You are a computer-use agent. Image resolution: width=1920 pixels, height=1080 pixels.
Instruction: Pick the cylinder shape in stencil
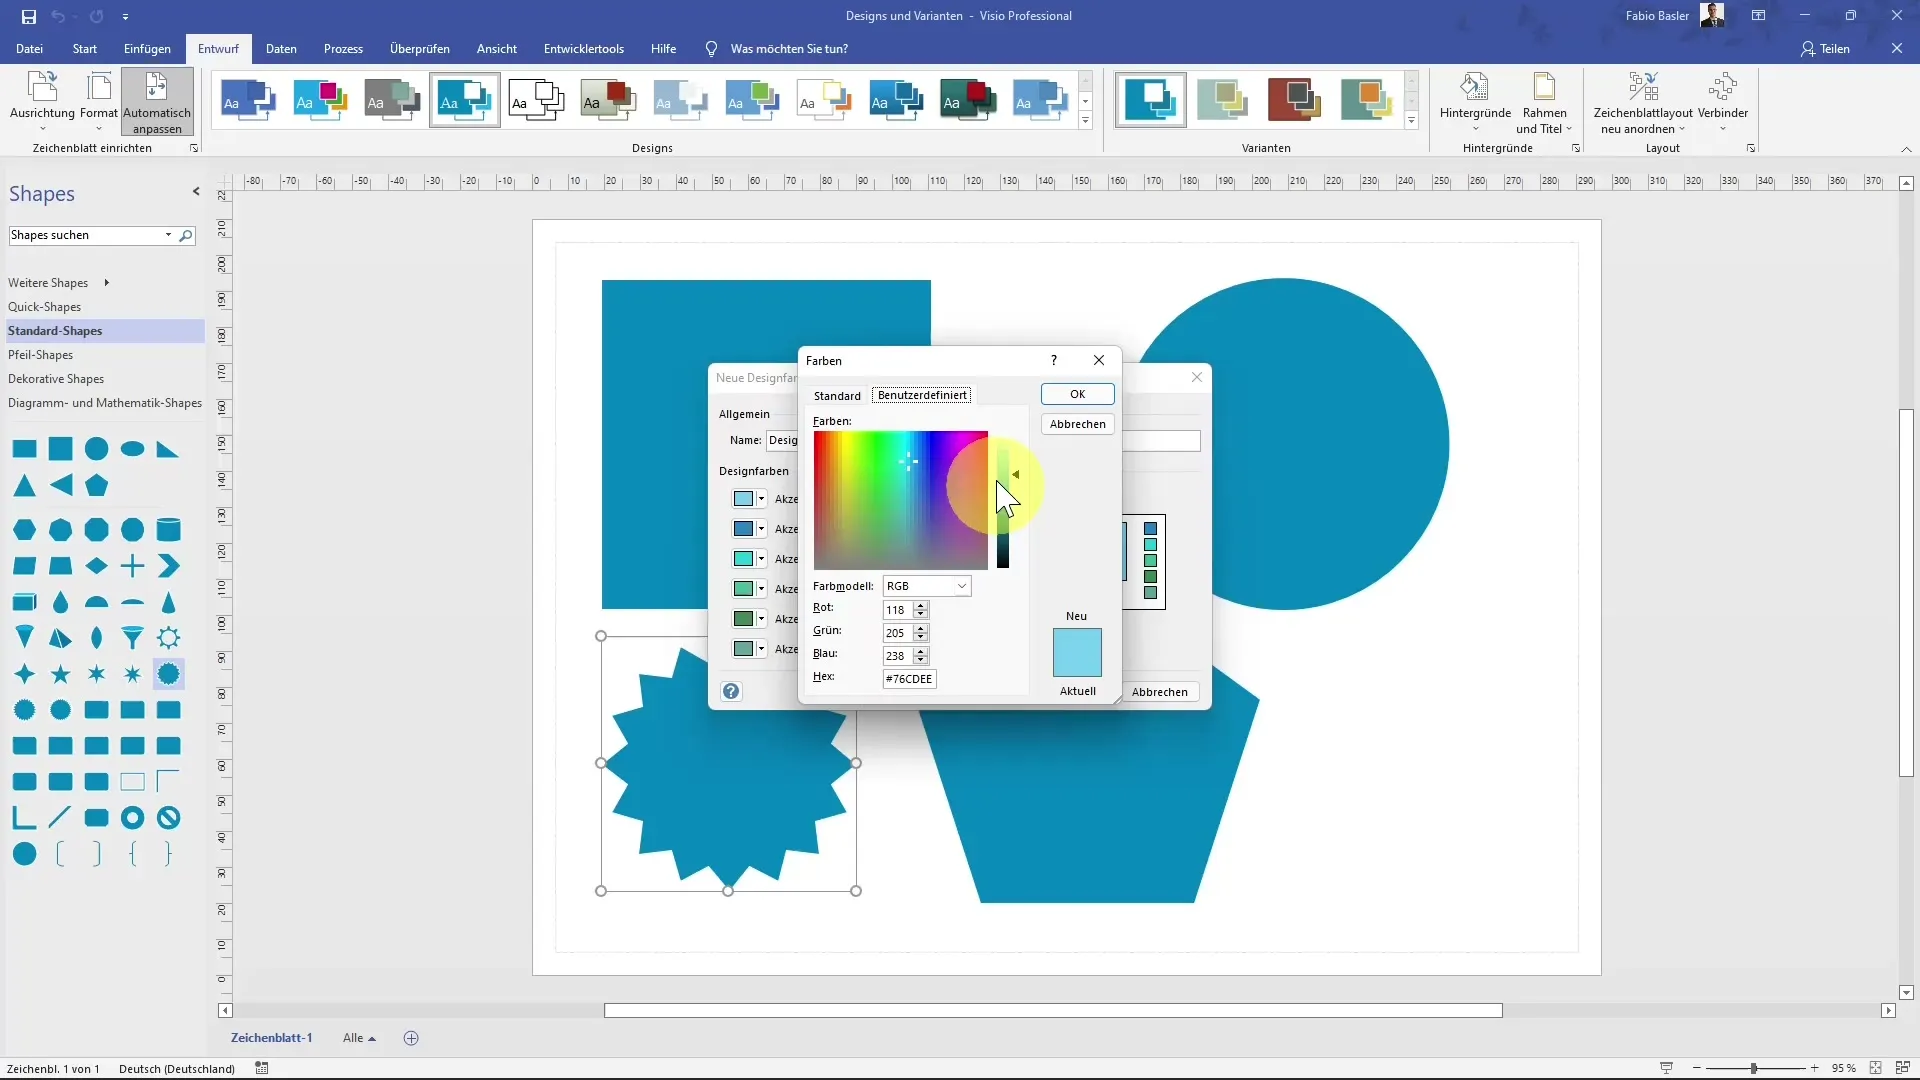169,529
